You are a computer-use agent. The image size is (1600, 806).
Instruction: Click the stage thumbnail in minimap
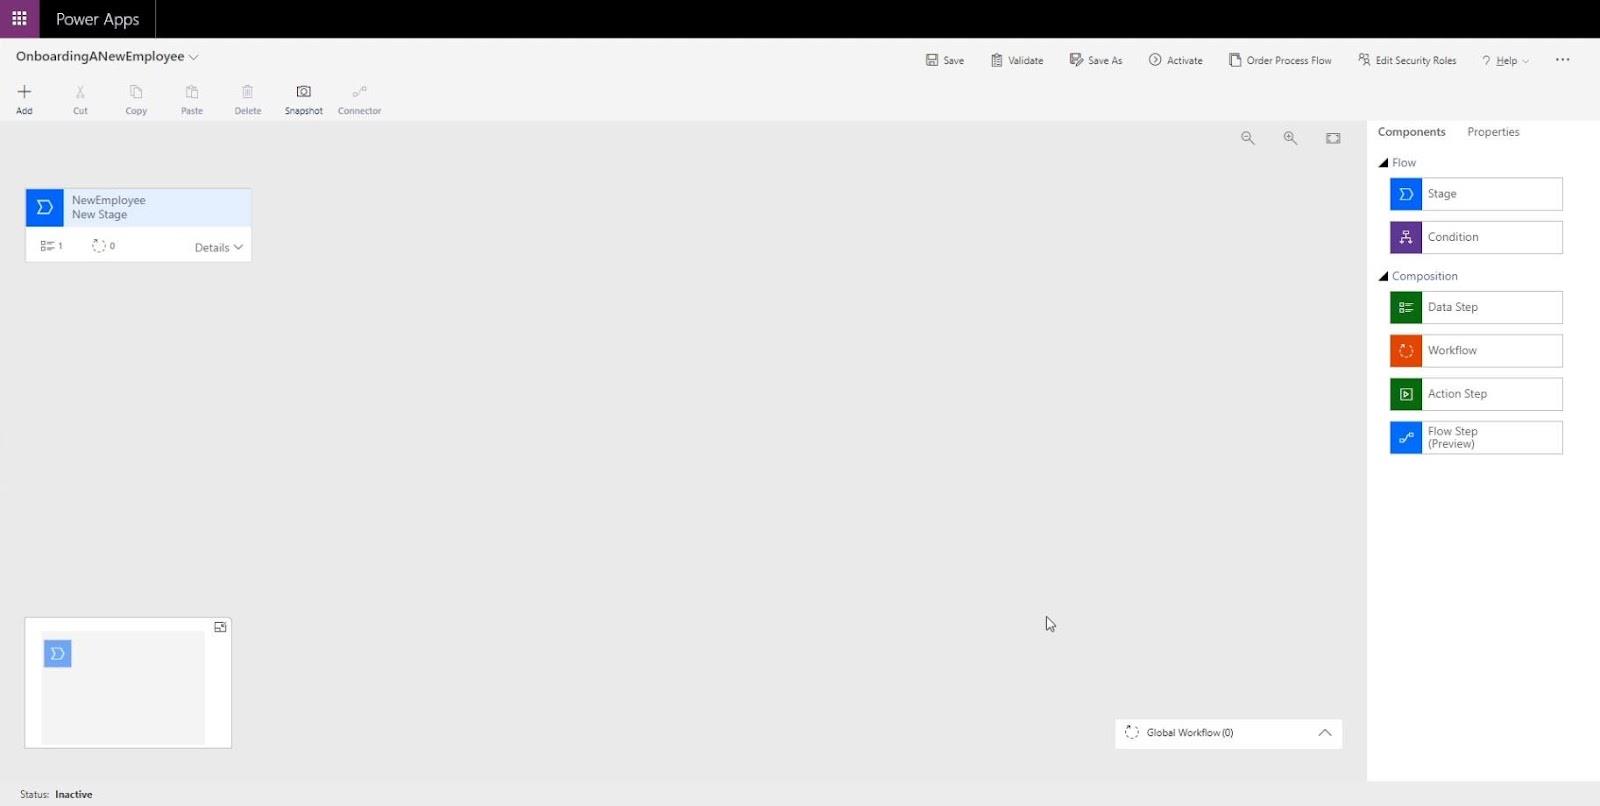pyautogui.click(x=58, y=654)
